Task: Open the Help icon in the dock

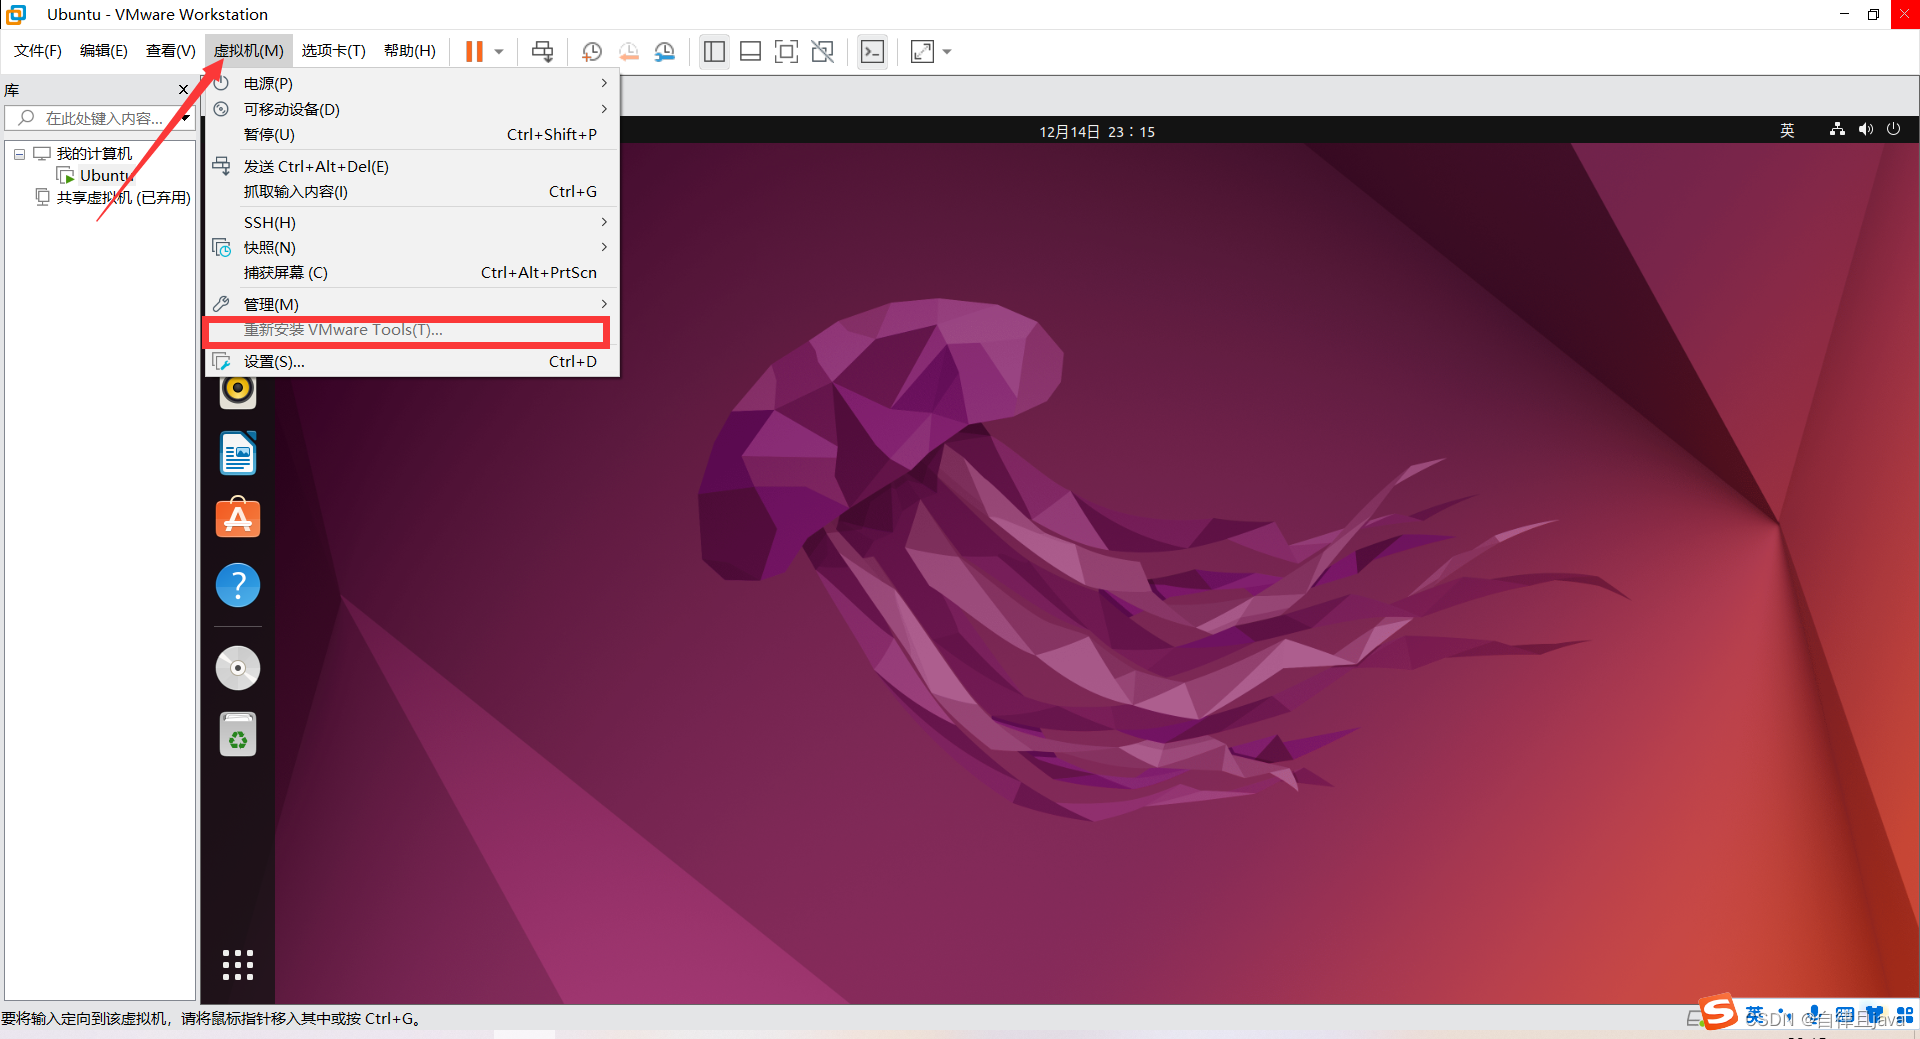Action: [238, 585]
